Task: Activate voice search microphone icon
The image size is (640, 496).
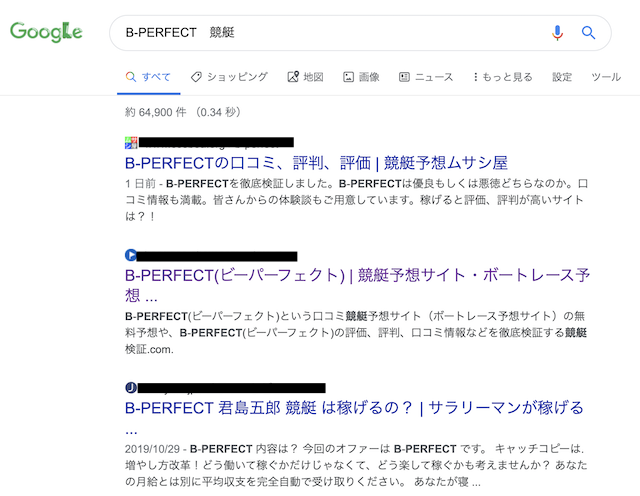Action: point(557,33)
